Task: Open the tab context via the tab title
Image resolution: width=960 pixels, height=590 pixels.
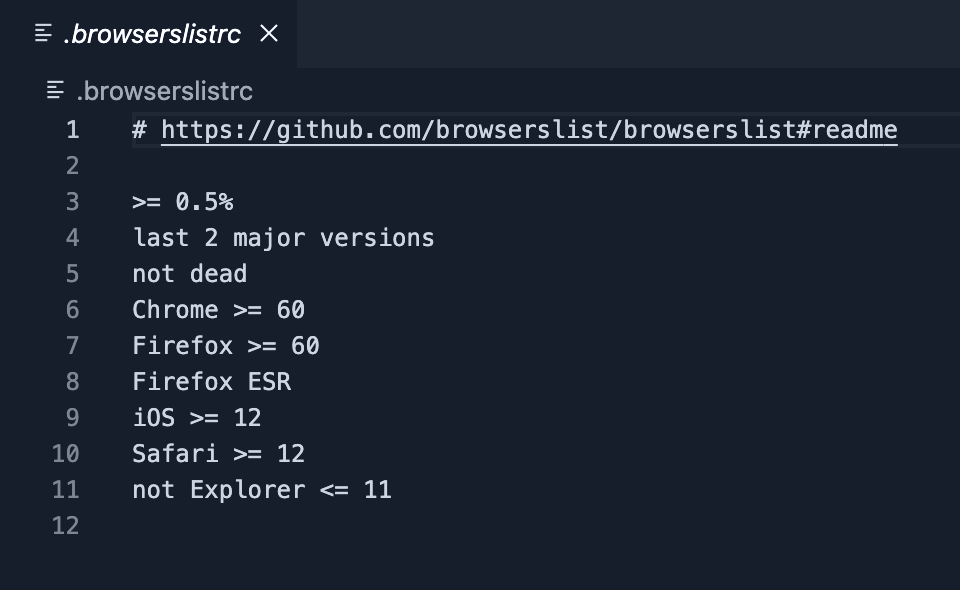Action: (x=150, y=33)
